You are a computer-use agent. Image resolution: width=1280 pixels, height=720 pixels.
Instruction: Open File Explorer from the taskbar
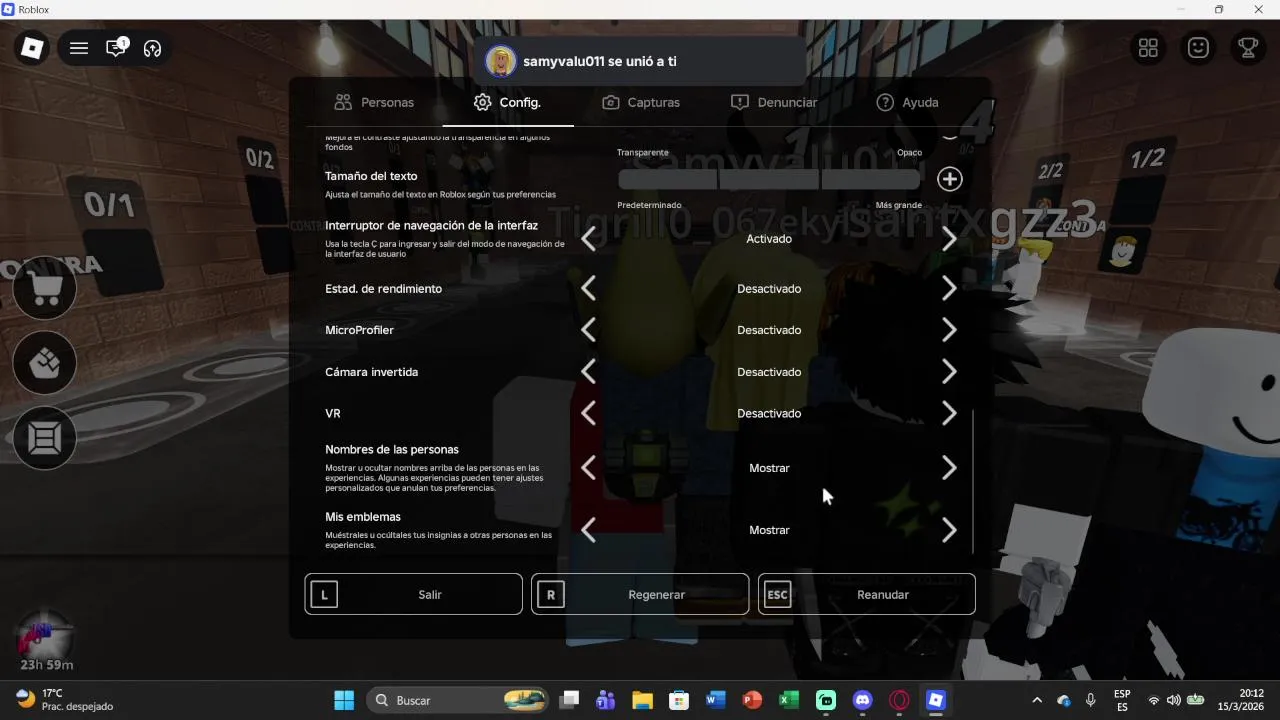pyautogui.click(x=641, y=700)
